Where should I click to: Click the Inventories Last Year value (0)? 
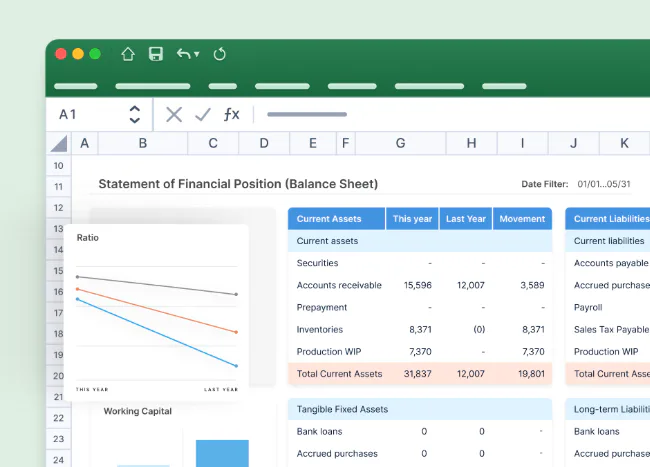[x=479, y=329]
